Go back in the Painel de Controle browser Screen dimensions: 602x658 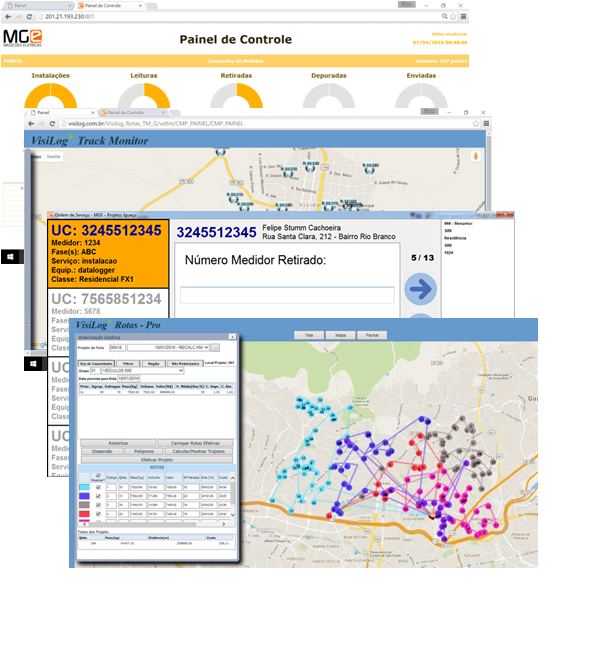point(8,17)
